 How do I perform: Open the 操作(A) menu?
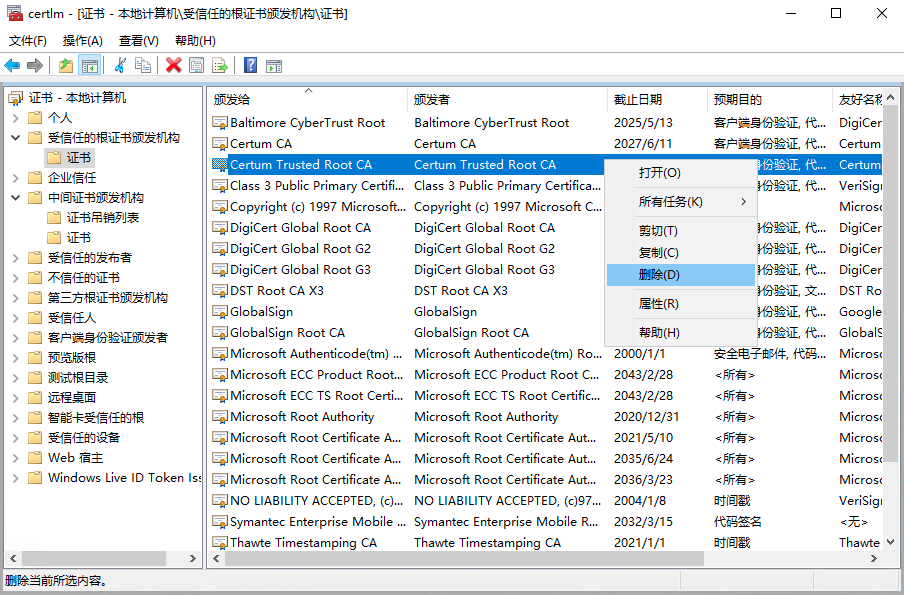(82, 41)
